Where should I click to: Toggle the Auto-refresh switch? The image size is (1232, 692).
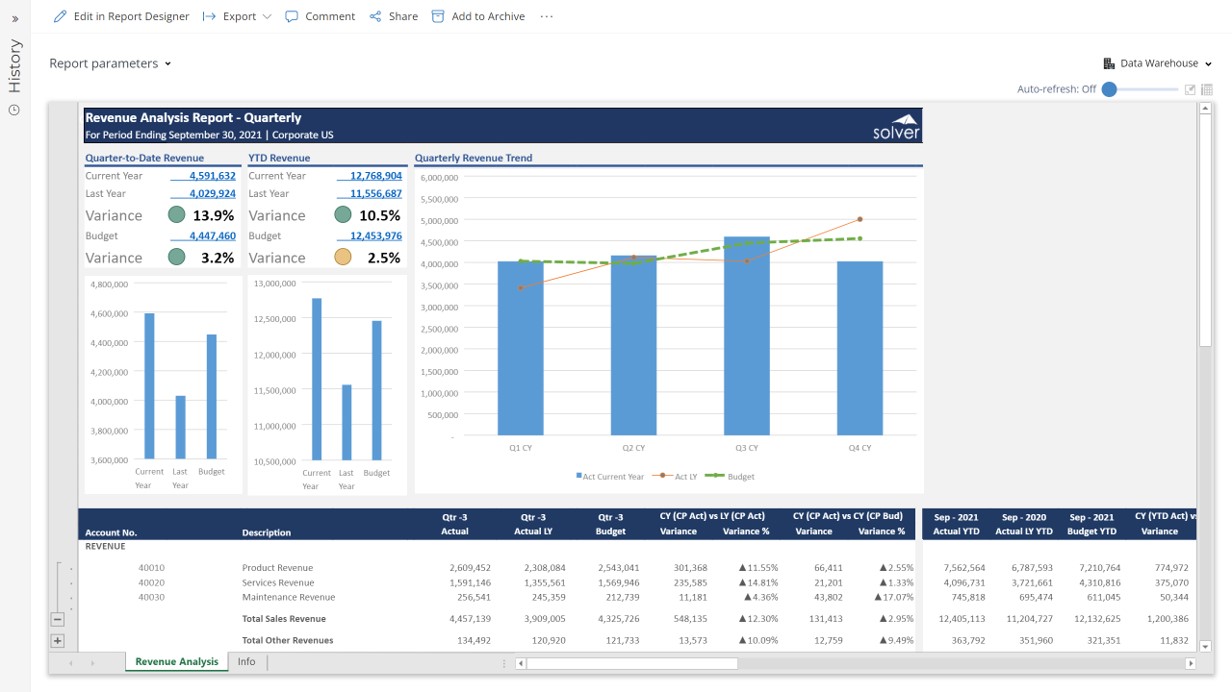[x=1110, y=90]
